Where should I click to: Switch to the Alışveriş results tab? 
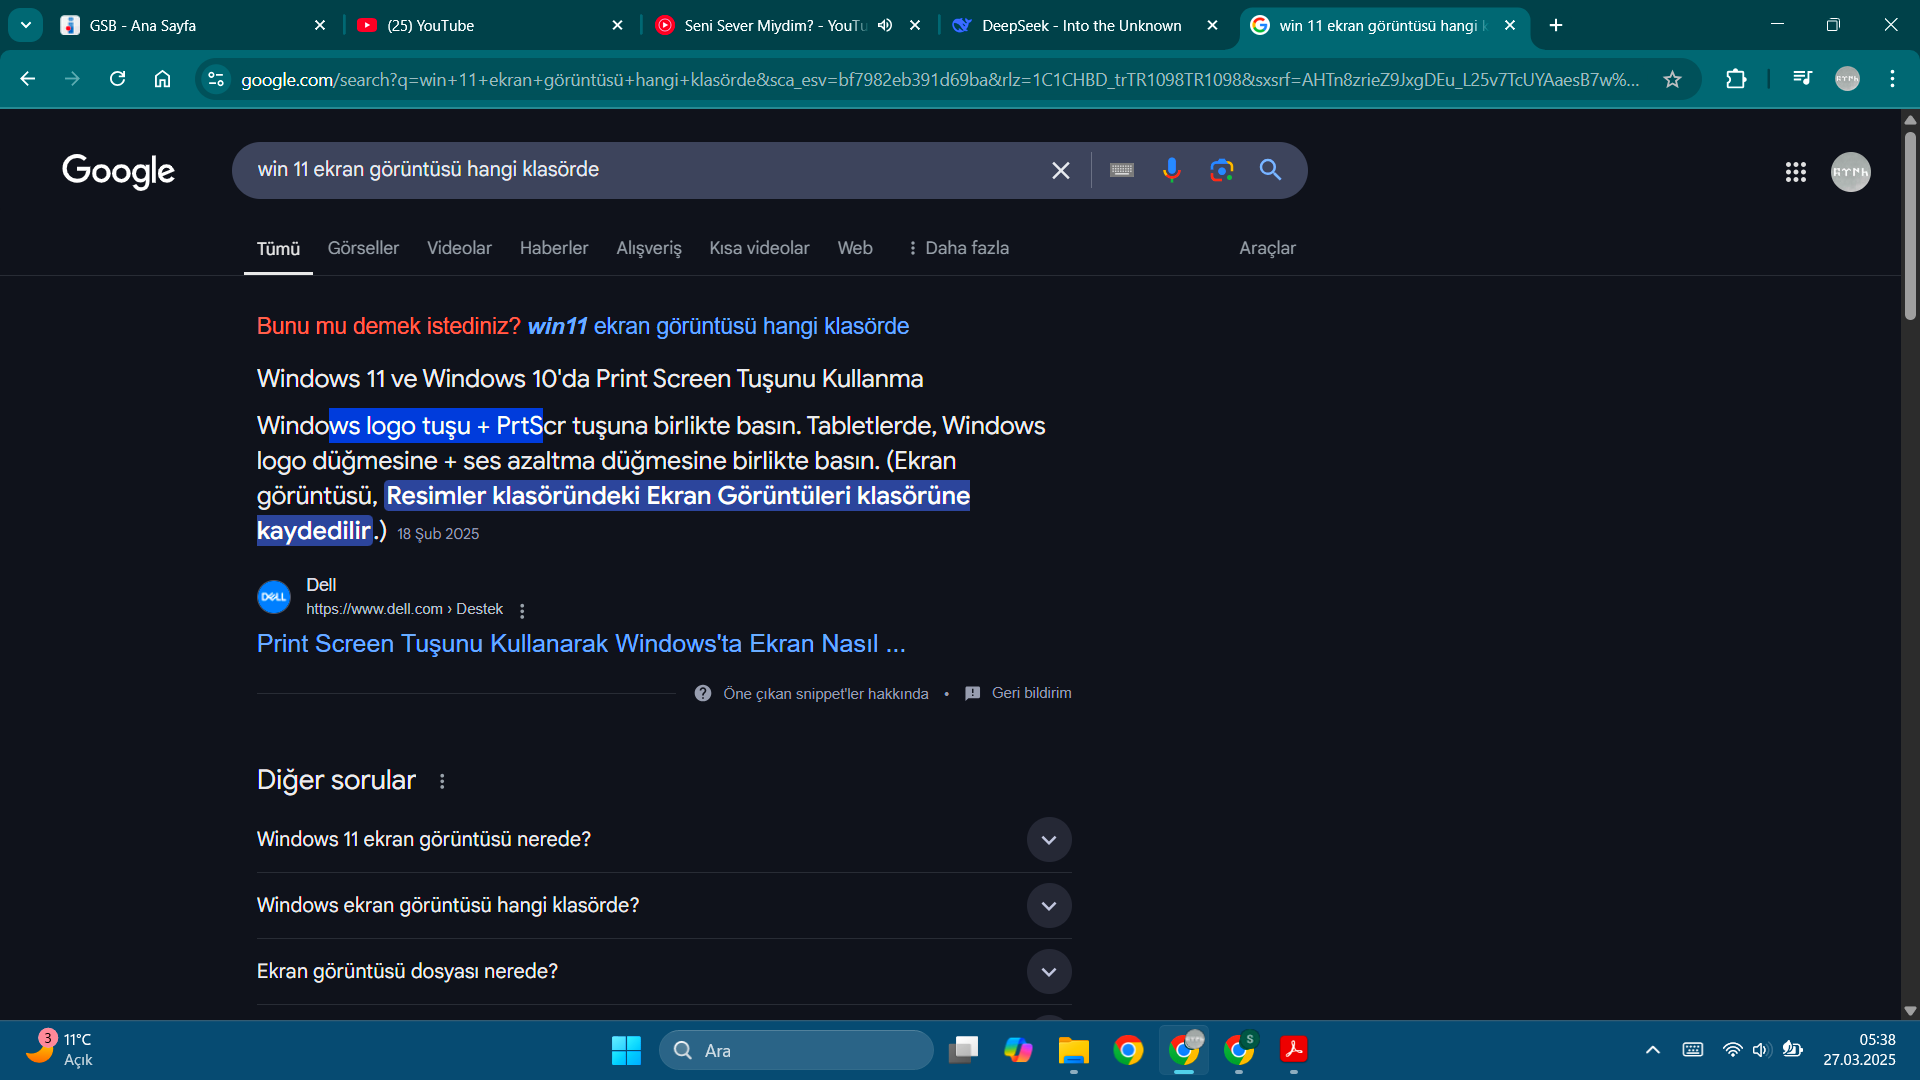pos(649,248)
